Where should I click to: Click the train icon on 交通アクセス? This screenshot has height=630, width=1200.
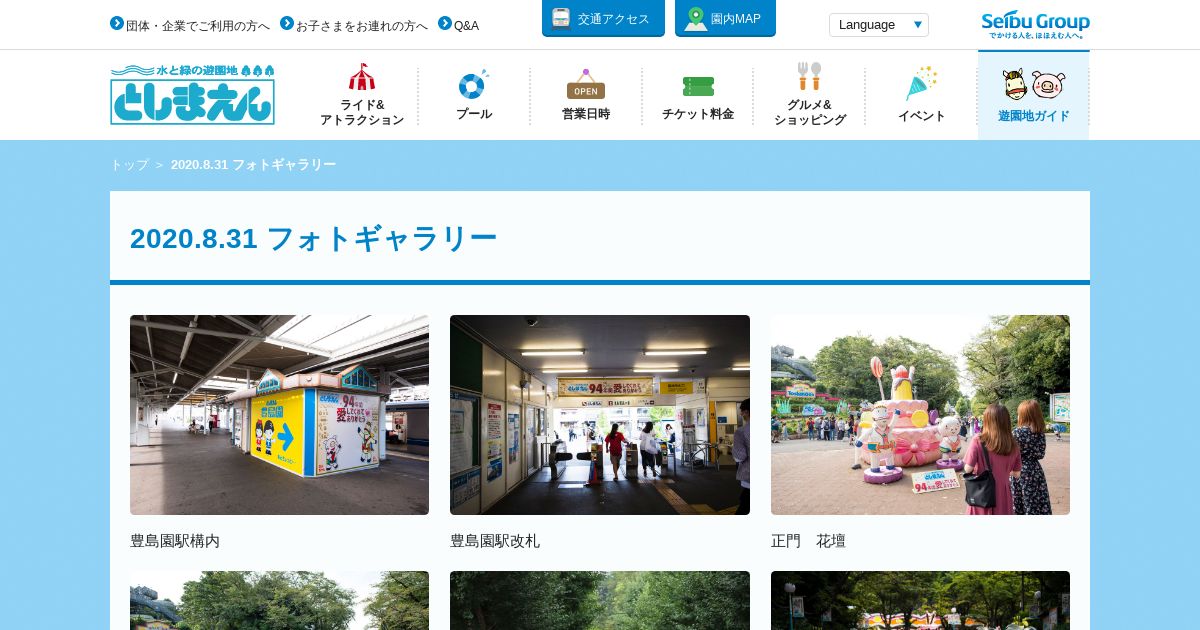click(x=561, y=18)
